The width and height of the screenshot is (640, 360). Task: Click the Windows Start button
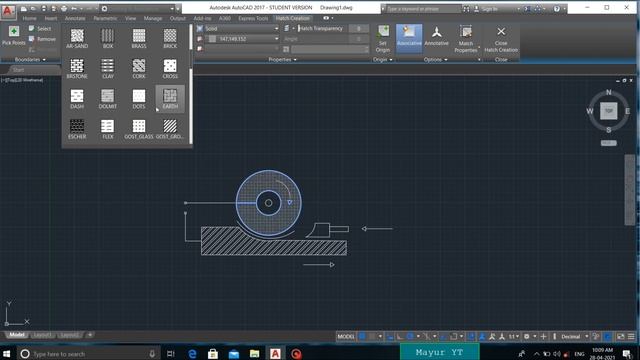(x=7, y=353)
